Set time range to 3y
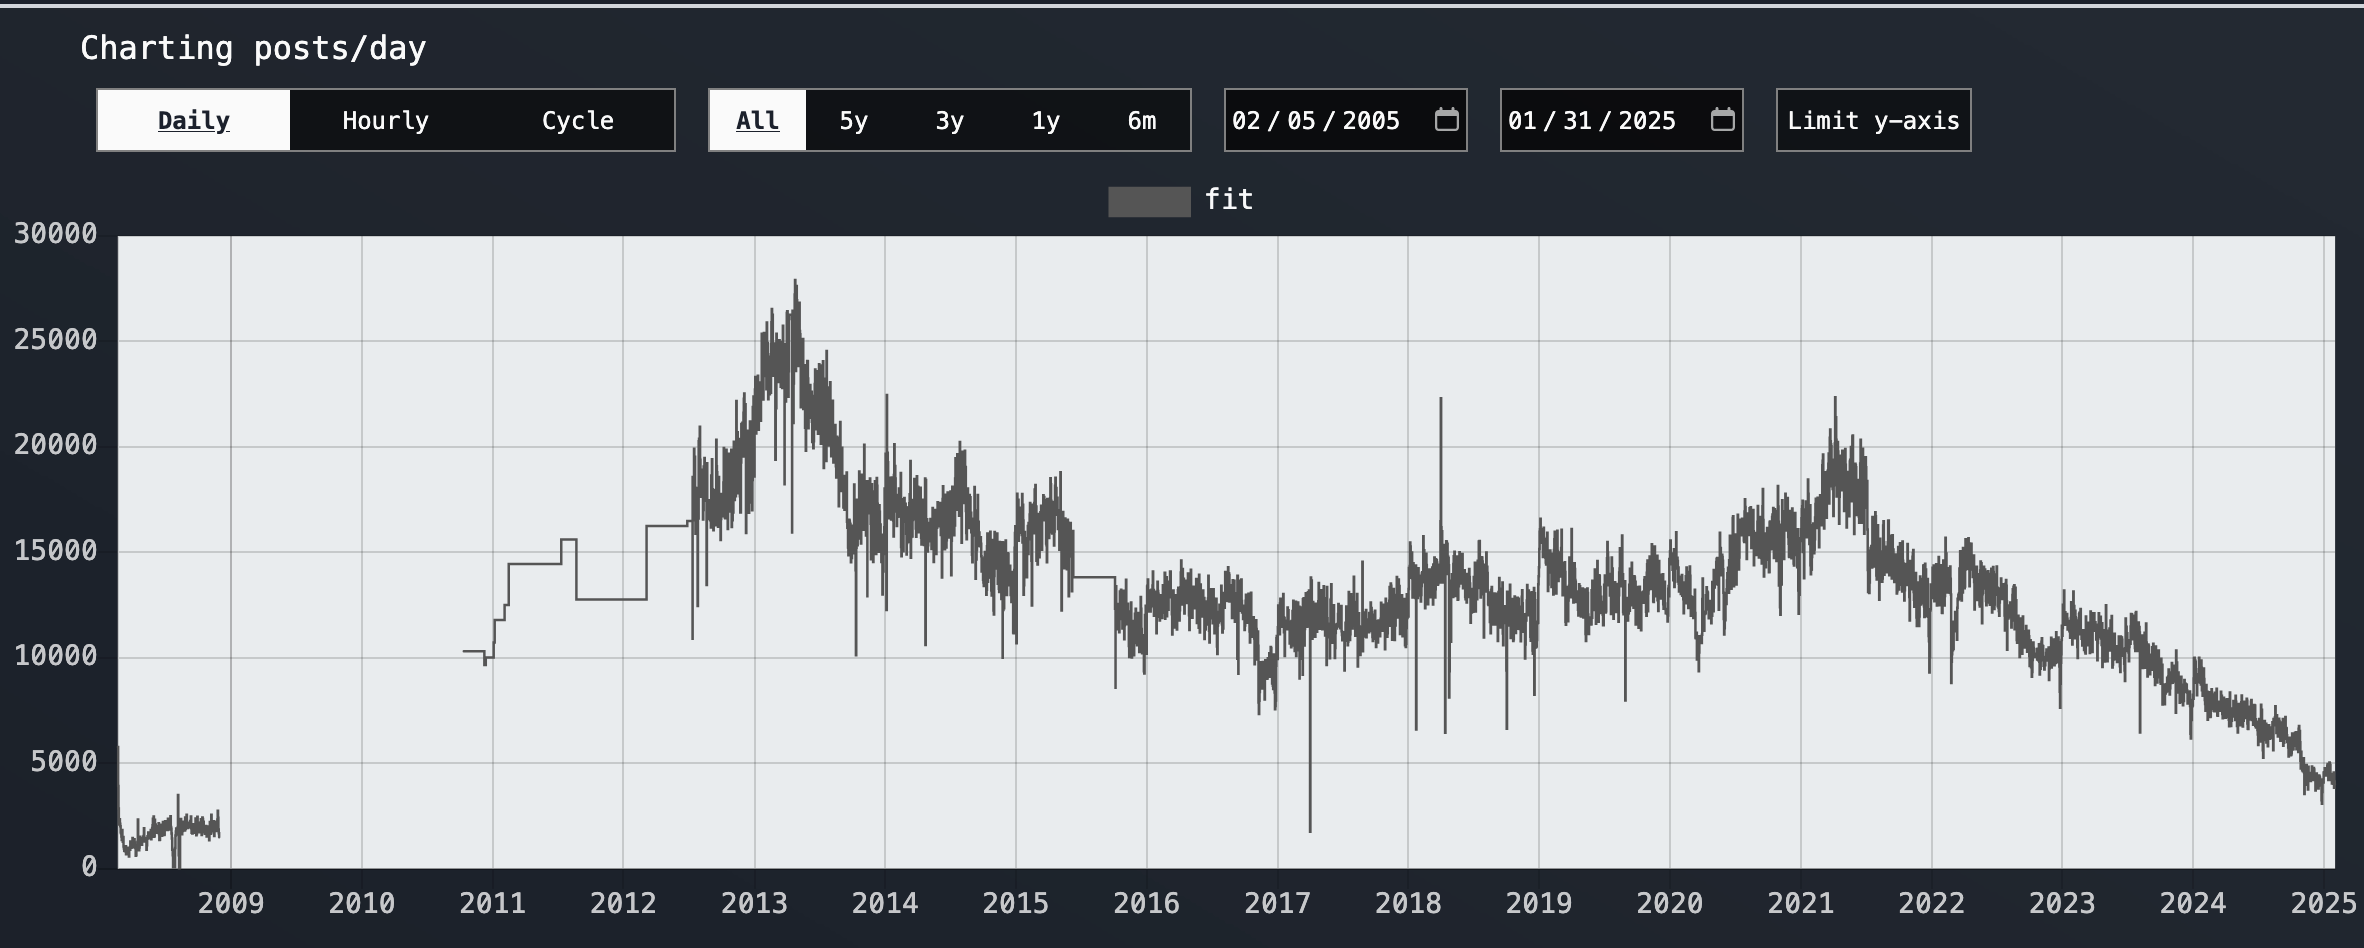 [x=950, y=120]
